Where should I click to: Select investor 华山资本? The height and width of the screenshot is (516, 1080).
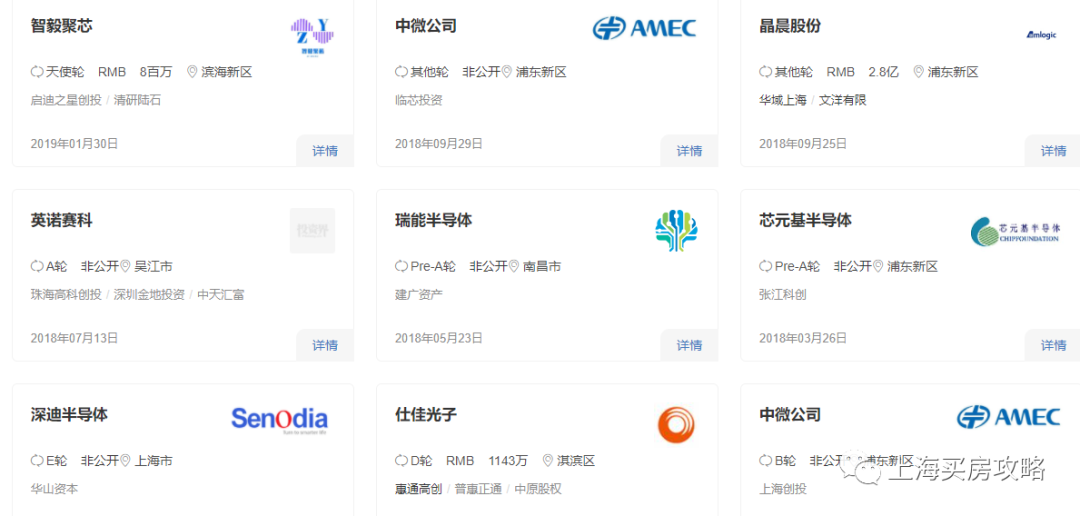[x=54, y=489]
